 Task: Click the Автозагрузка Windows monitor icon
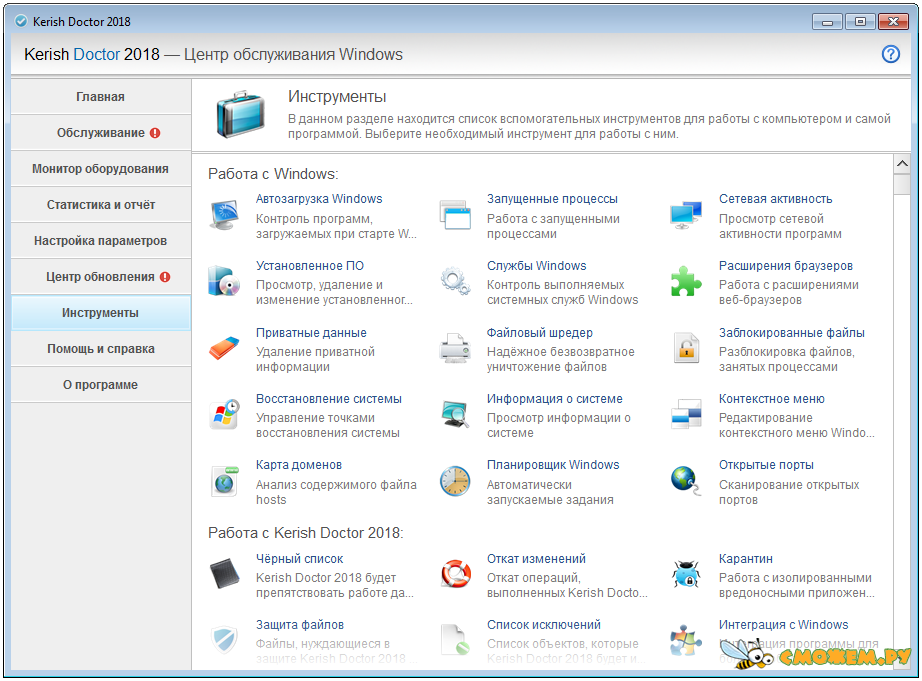point(224,215)
